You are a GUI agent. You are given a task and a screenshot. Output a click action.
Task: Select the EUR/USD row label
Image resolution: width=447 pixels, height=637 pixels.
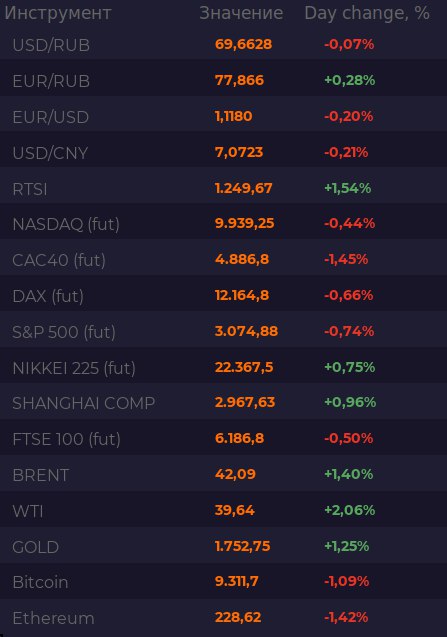tap(51, 117)
